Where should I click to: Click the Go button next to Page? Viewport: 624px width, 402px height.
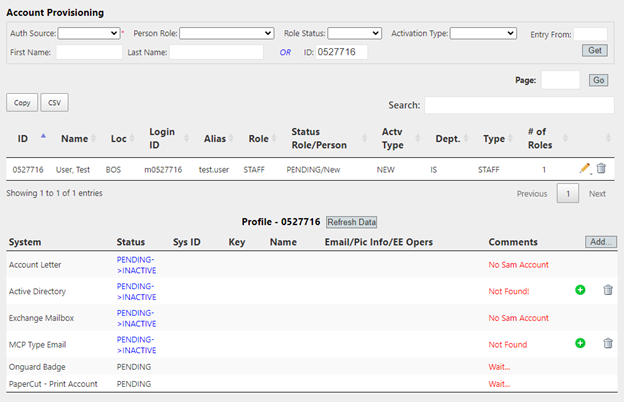[x=598, y=80]
